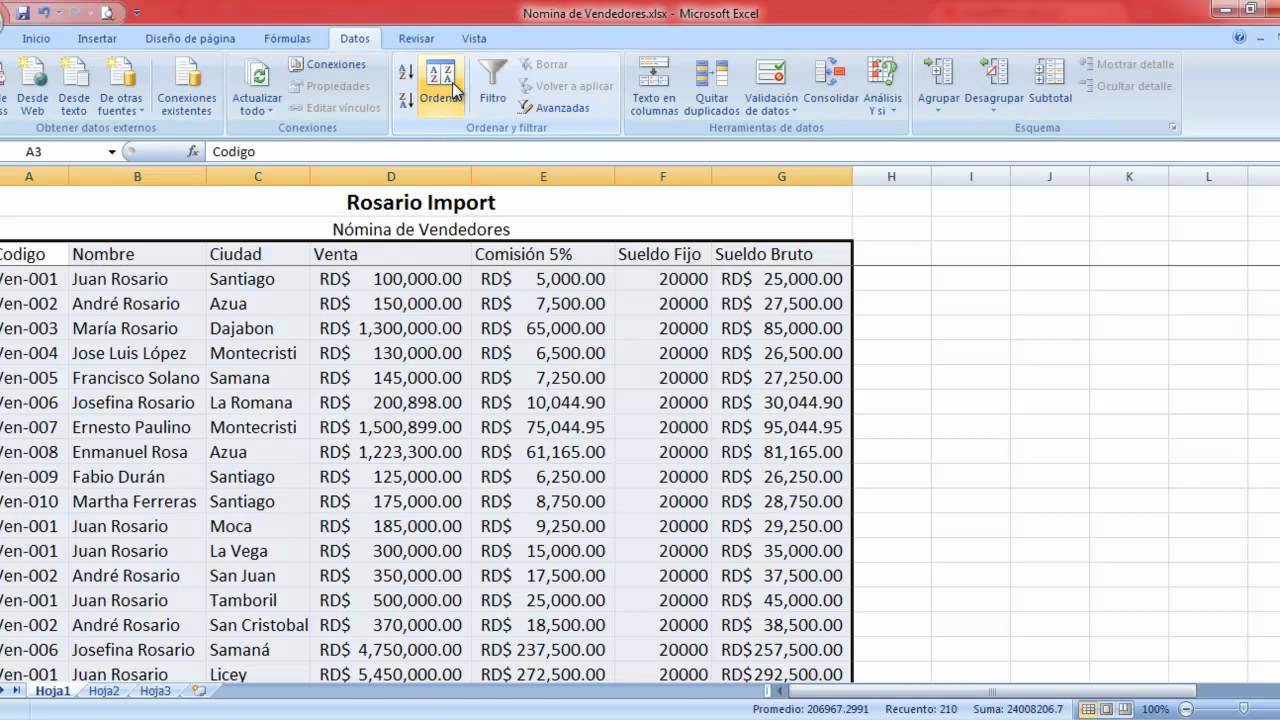Open Esquema dialog launcher
The image size is (1280, 720).
pyautogui.click(x=1173, y=128)
